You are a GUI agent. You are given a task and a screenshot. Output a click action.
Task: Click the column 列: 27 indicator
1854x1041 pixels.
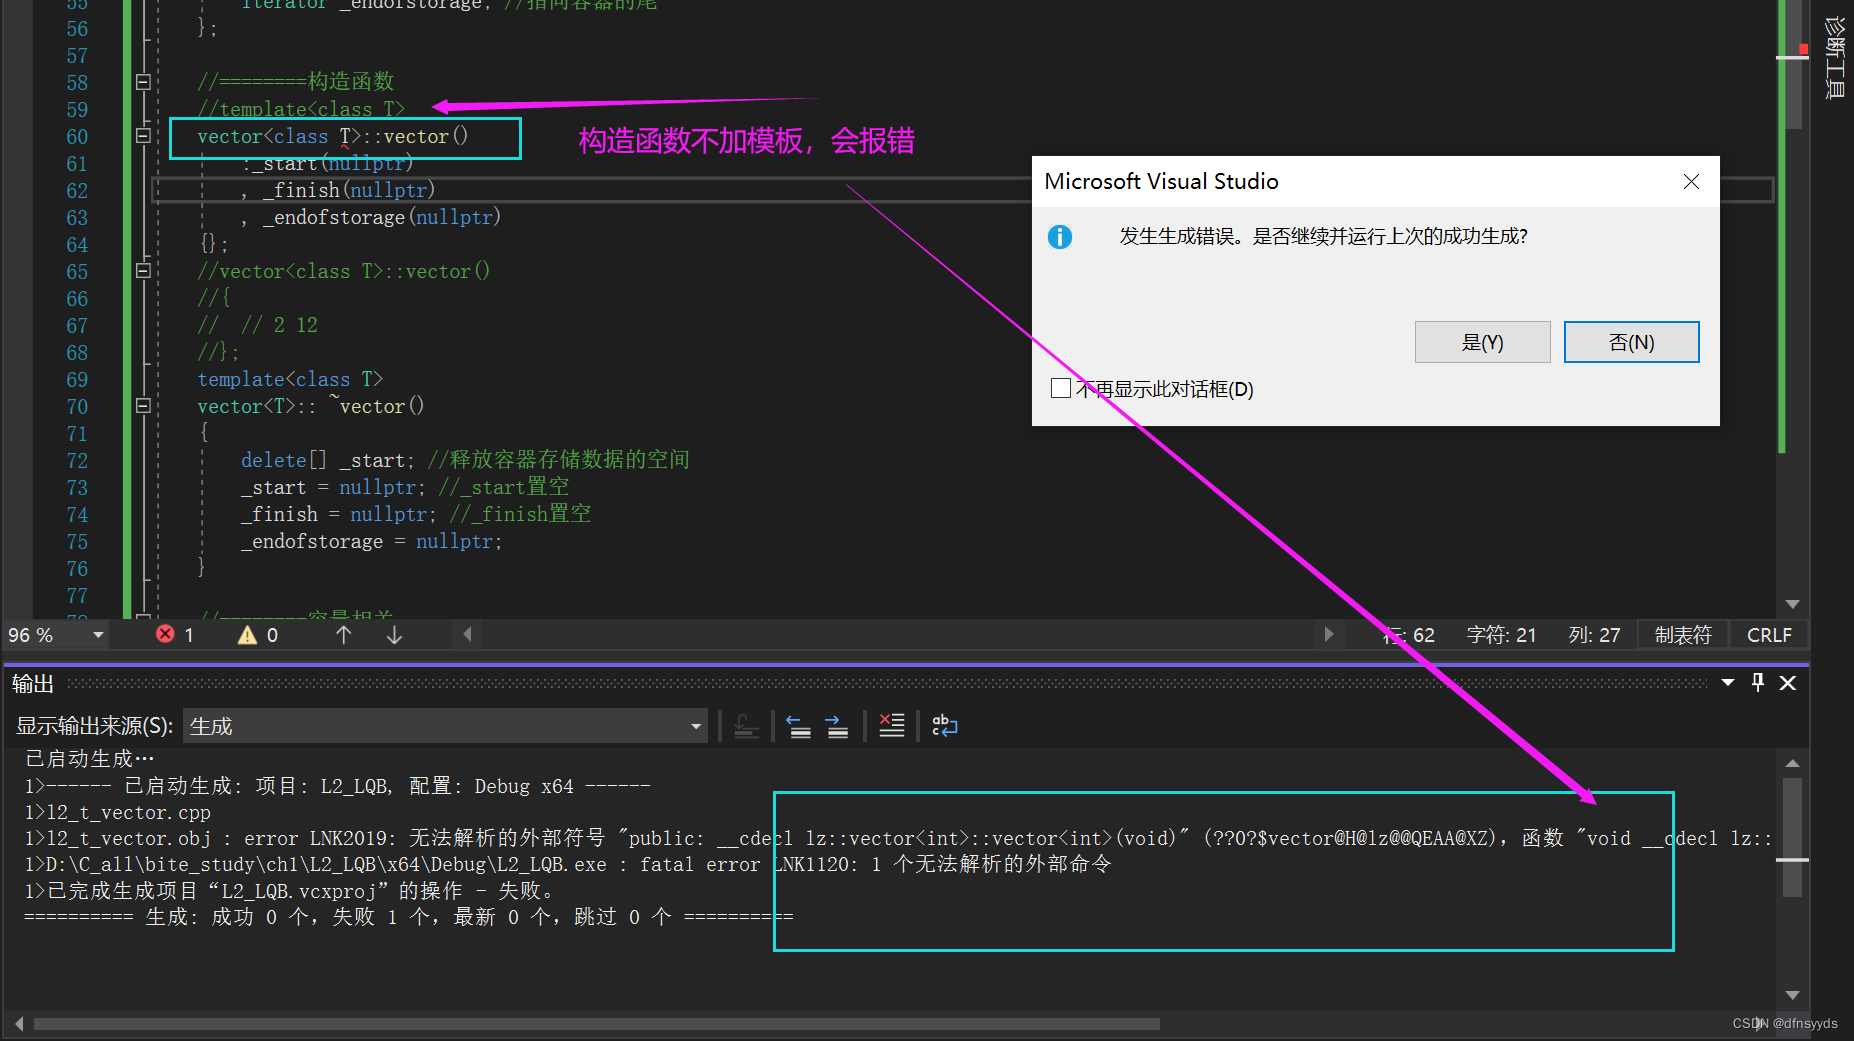[x=1594, y=635]
